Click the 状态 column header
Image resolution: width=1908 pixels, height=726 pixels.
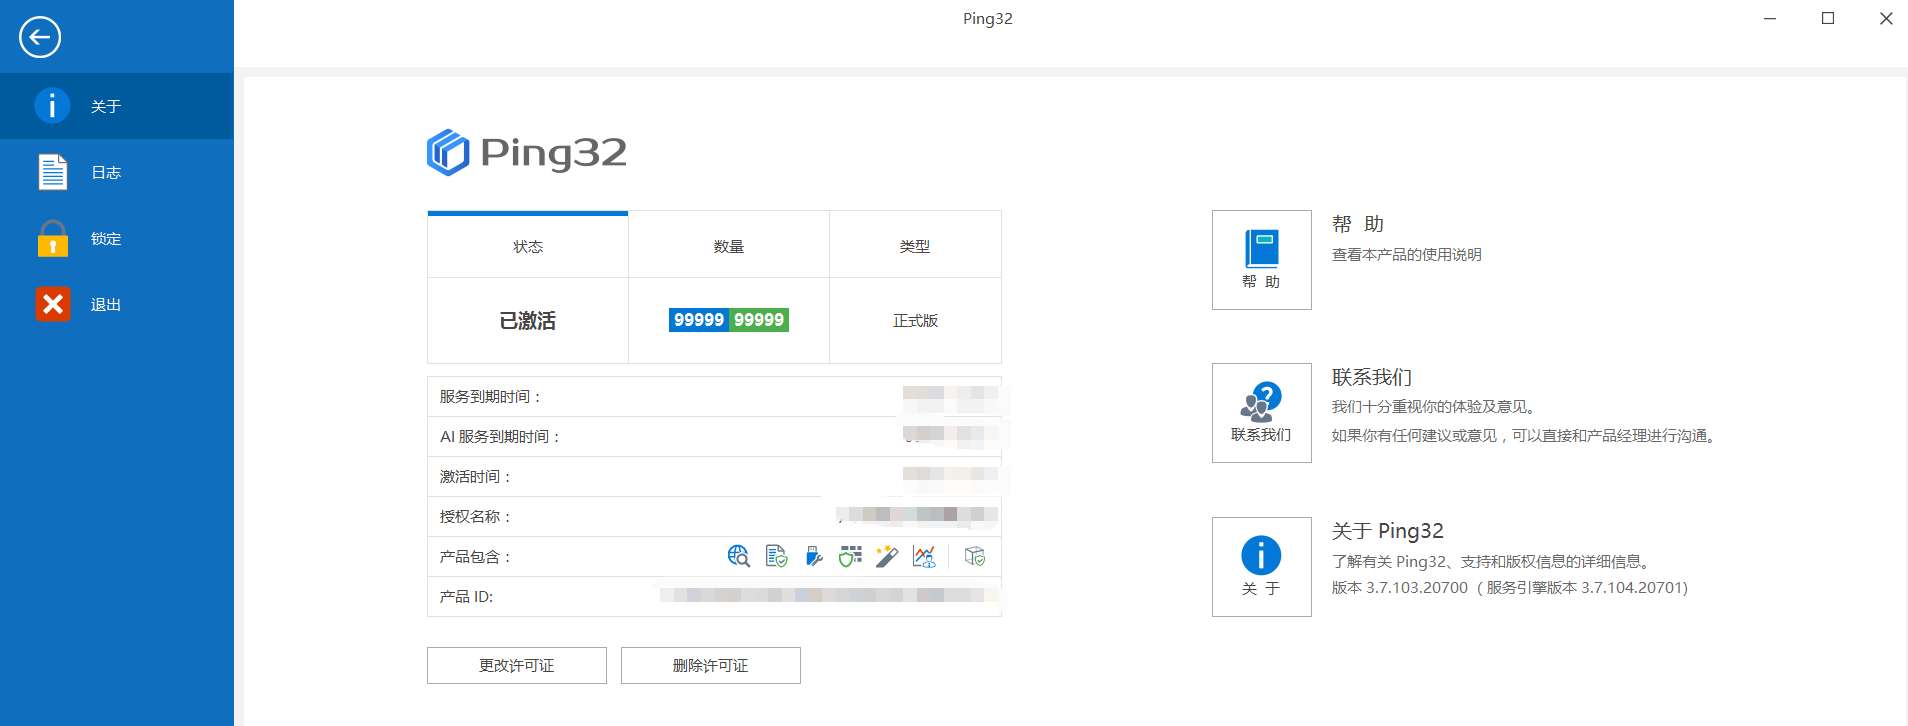click(528, 246)
